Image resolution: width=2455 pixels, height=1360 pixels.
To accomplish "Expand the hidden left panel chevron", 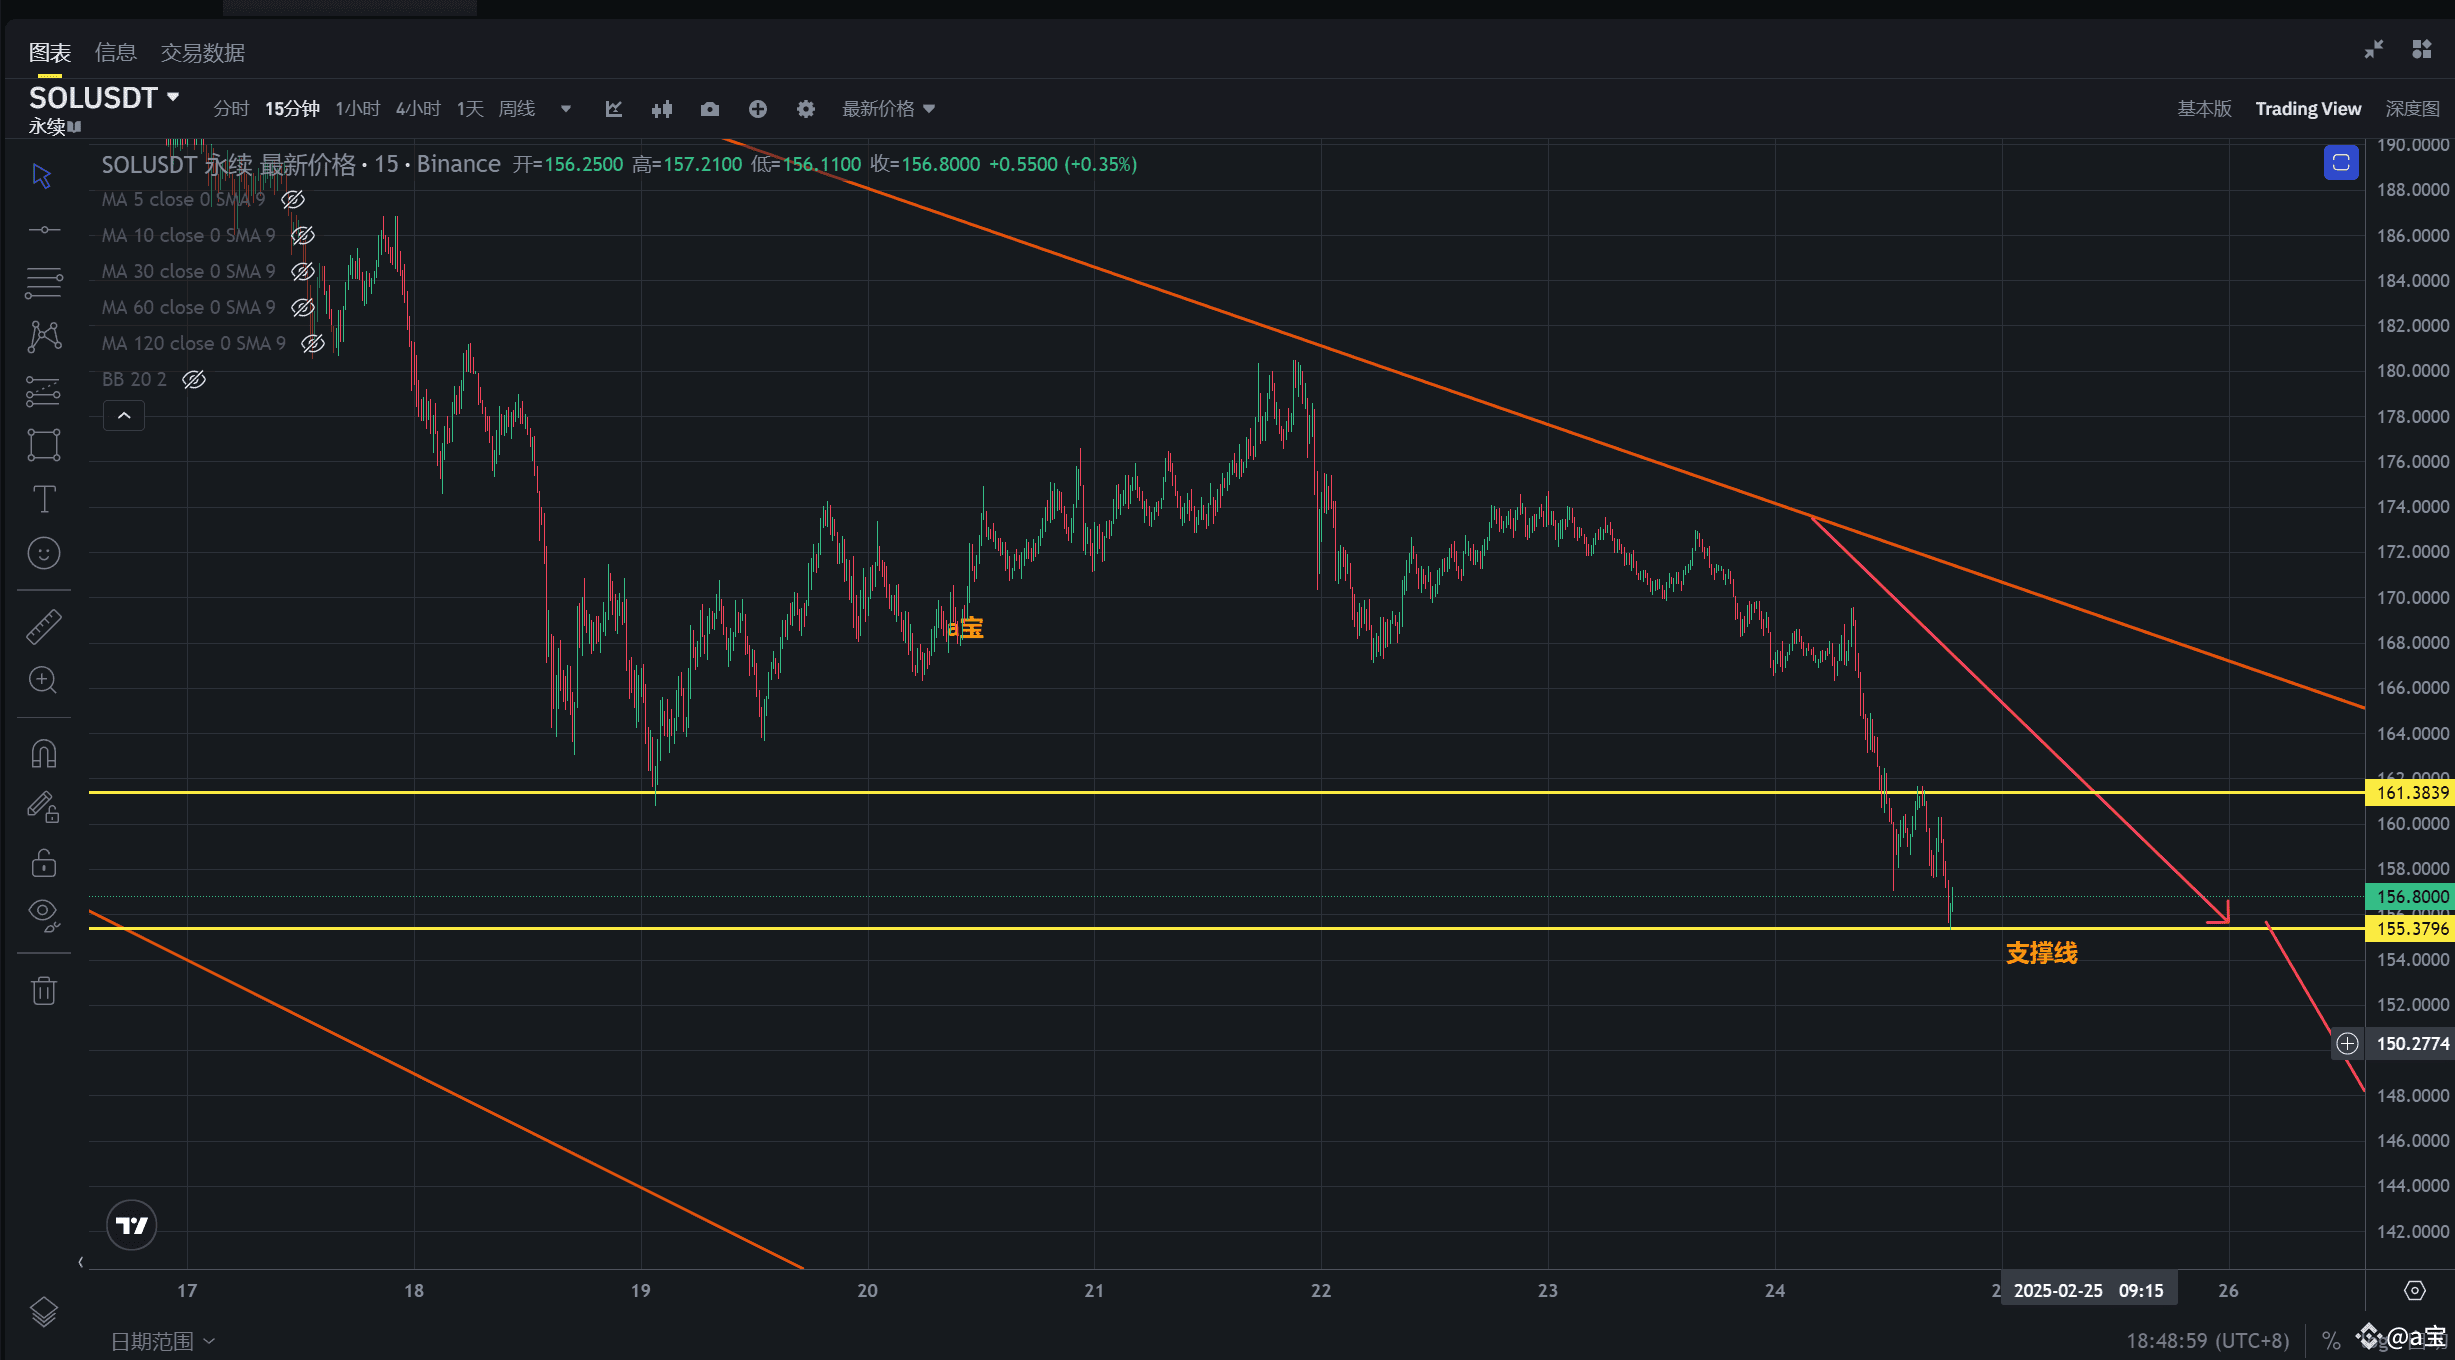I will point(81,1262).
